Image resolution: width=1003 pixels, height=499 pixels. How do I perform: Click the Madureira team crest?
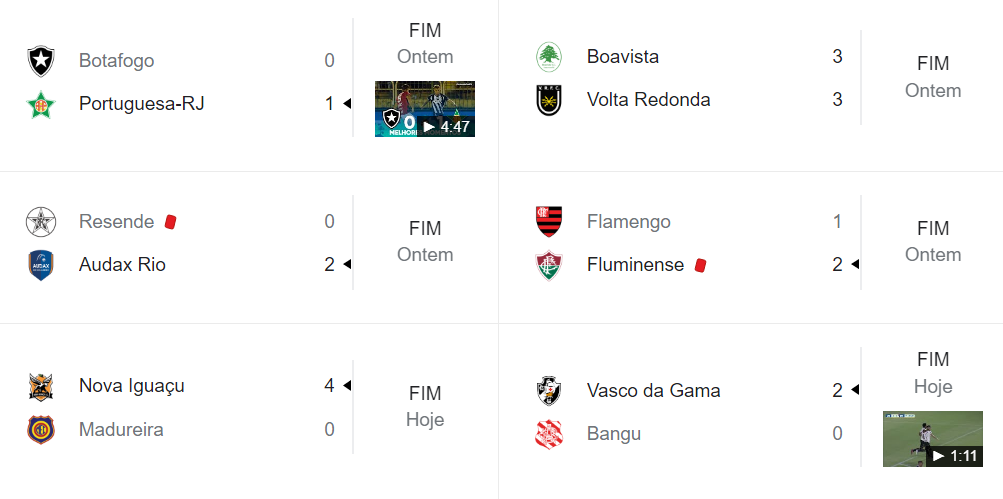click(41, 430)
